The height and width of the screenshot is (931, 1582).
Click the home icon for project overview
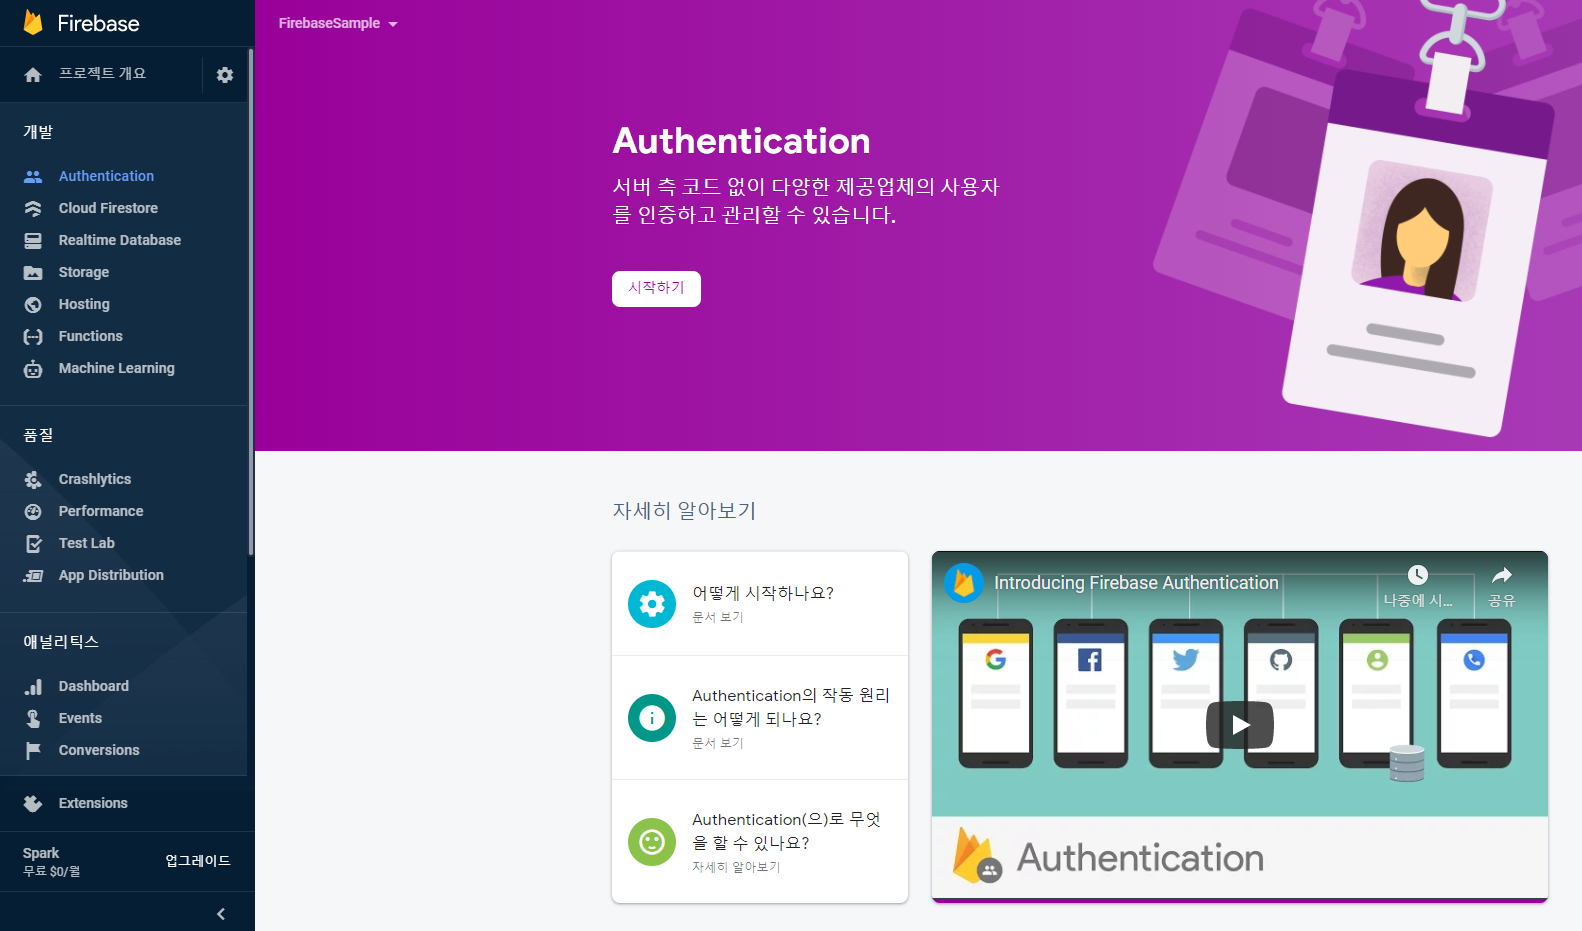[x=33, y=75]
